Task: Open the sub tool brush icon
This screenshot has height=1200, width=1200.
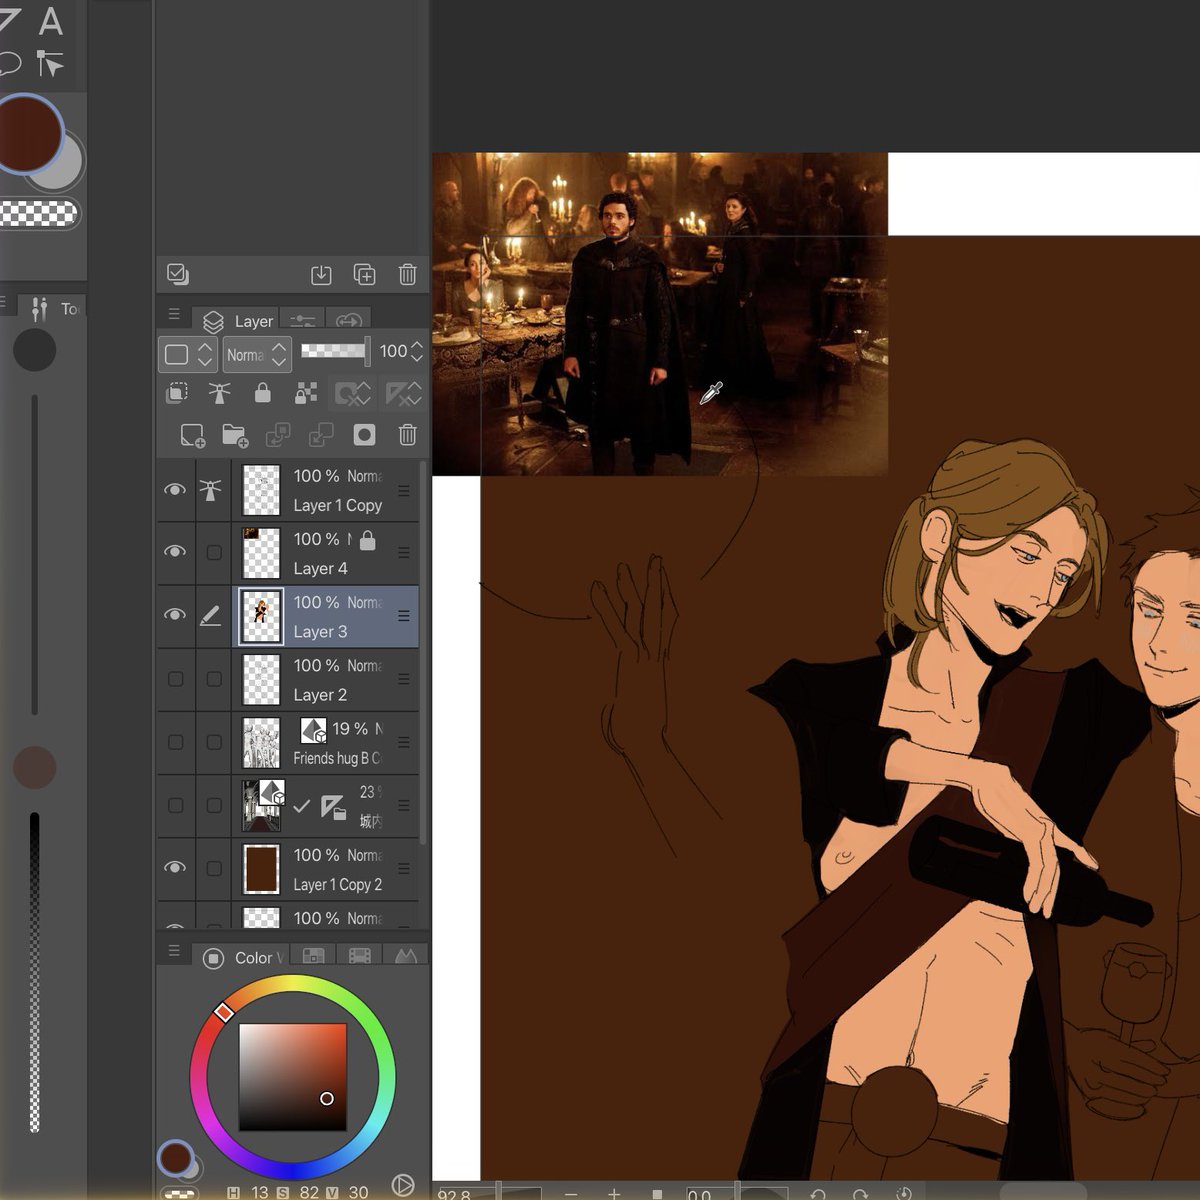Action: (39, 309)
